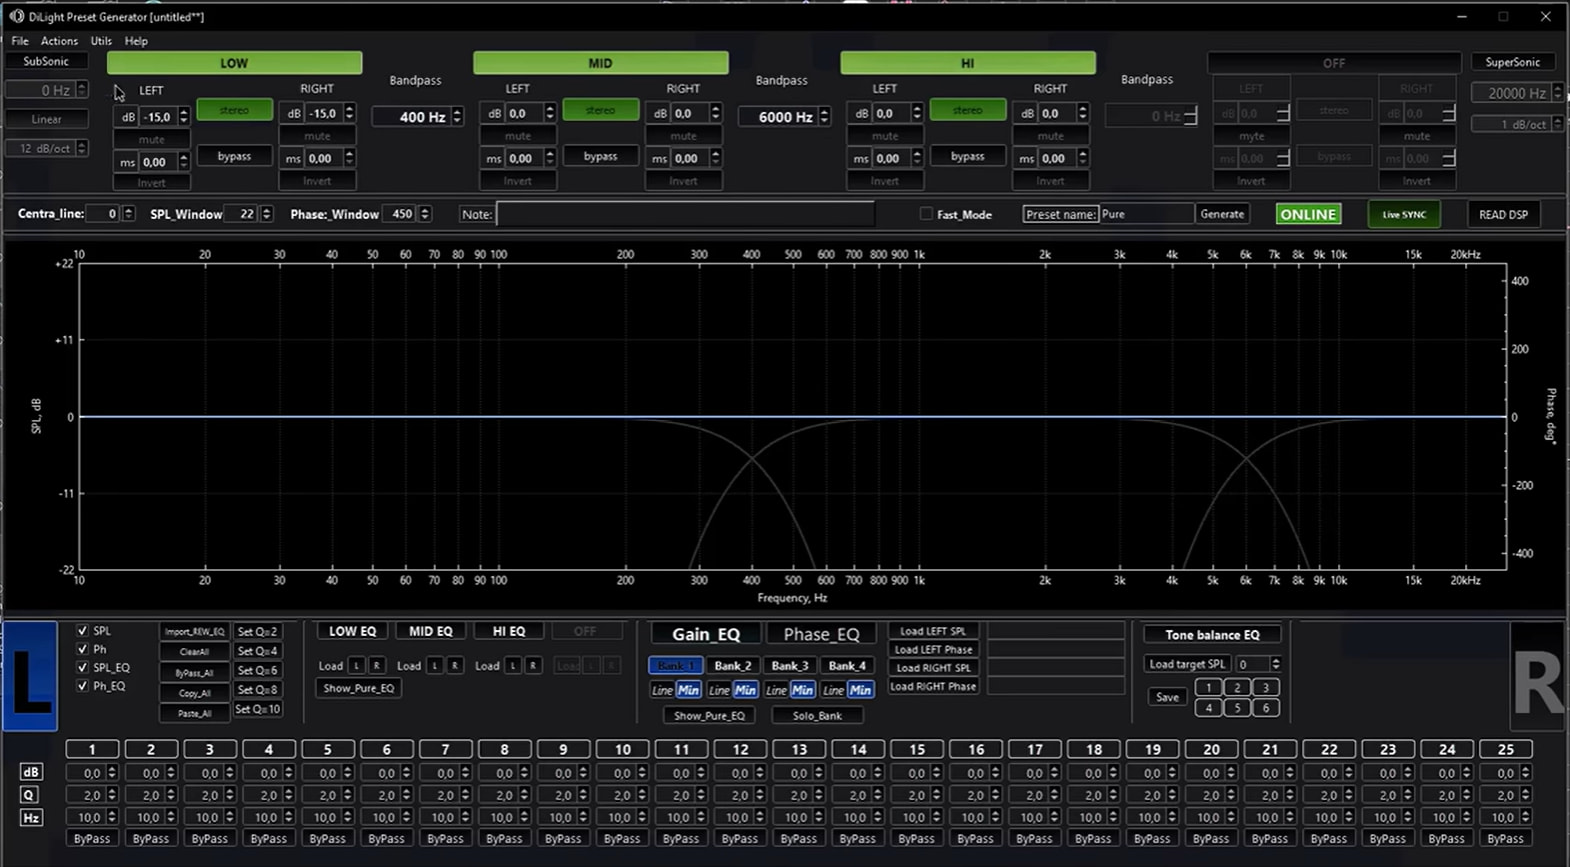Click the Preset name field
This screenshot has width=1570, height=867.
pos(1146,214)
